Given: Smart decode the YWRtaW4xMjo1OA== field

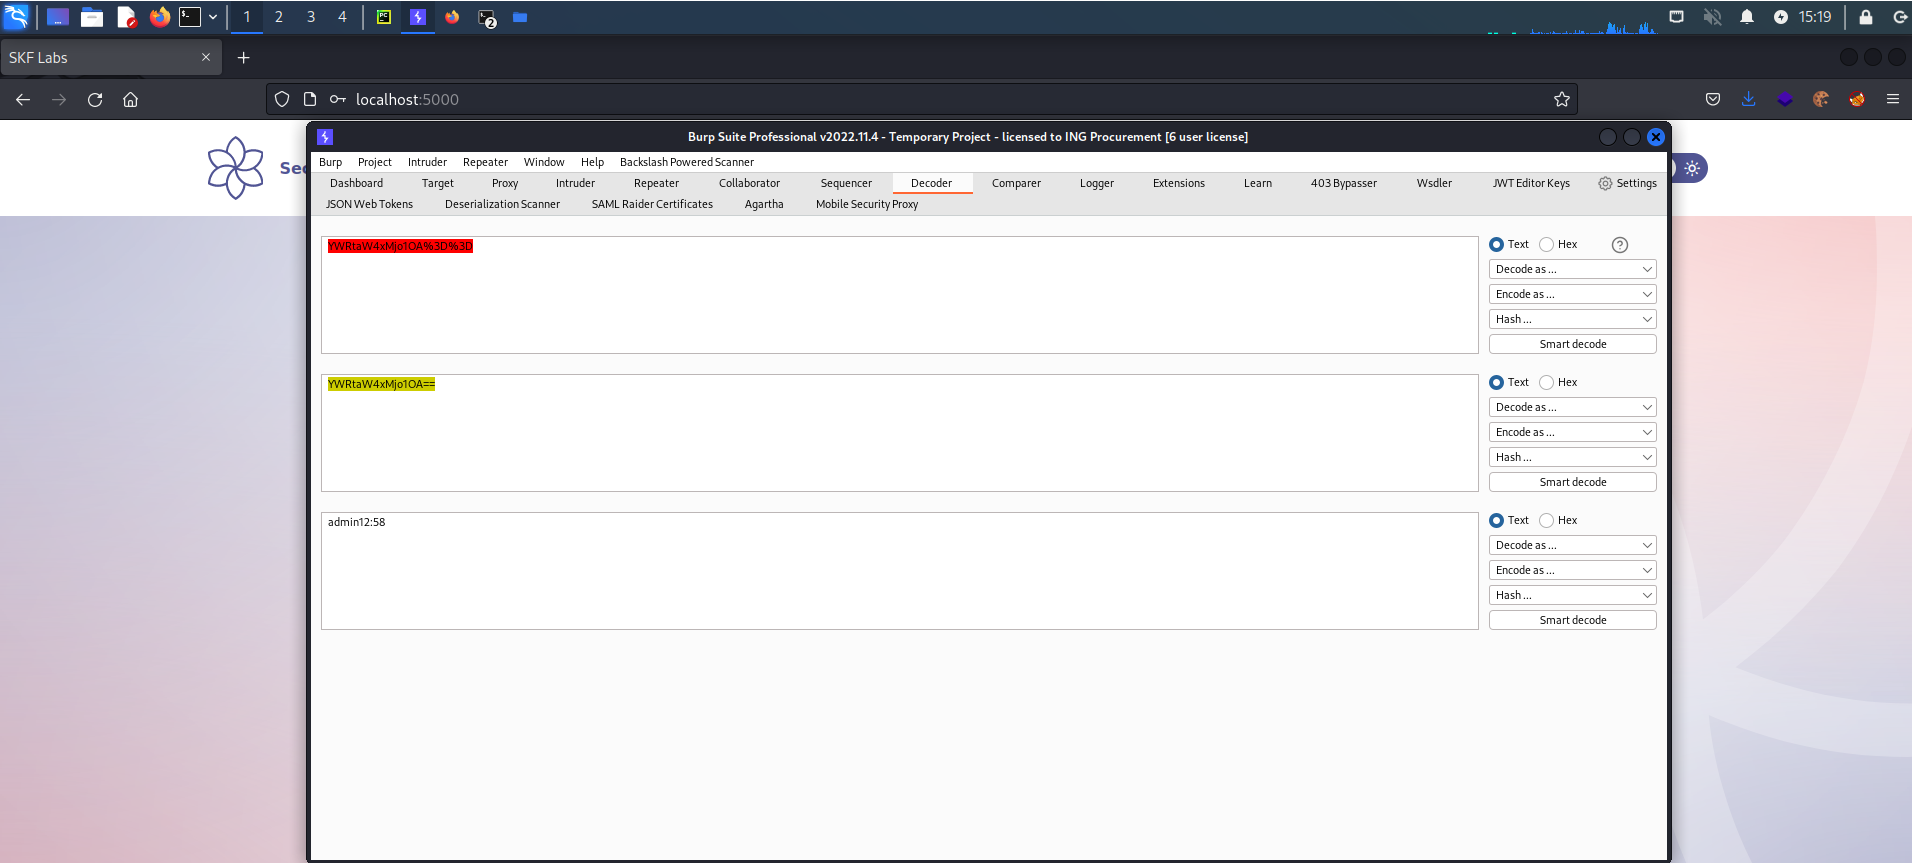Looking at the screenshot, I should coord(1573,482).
